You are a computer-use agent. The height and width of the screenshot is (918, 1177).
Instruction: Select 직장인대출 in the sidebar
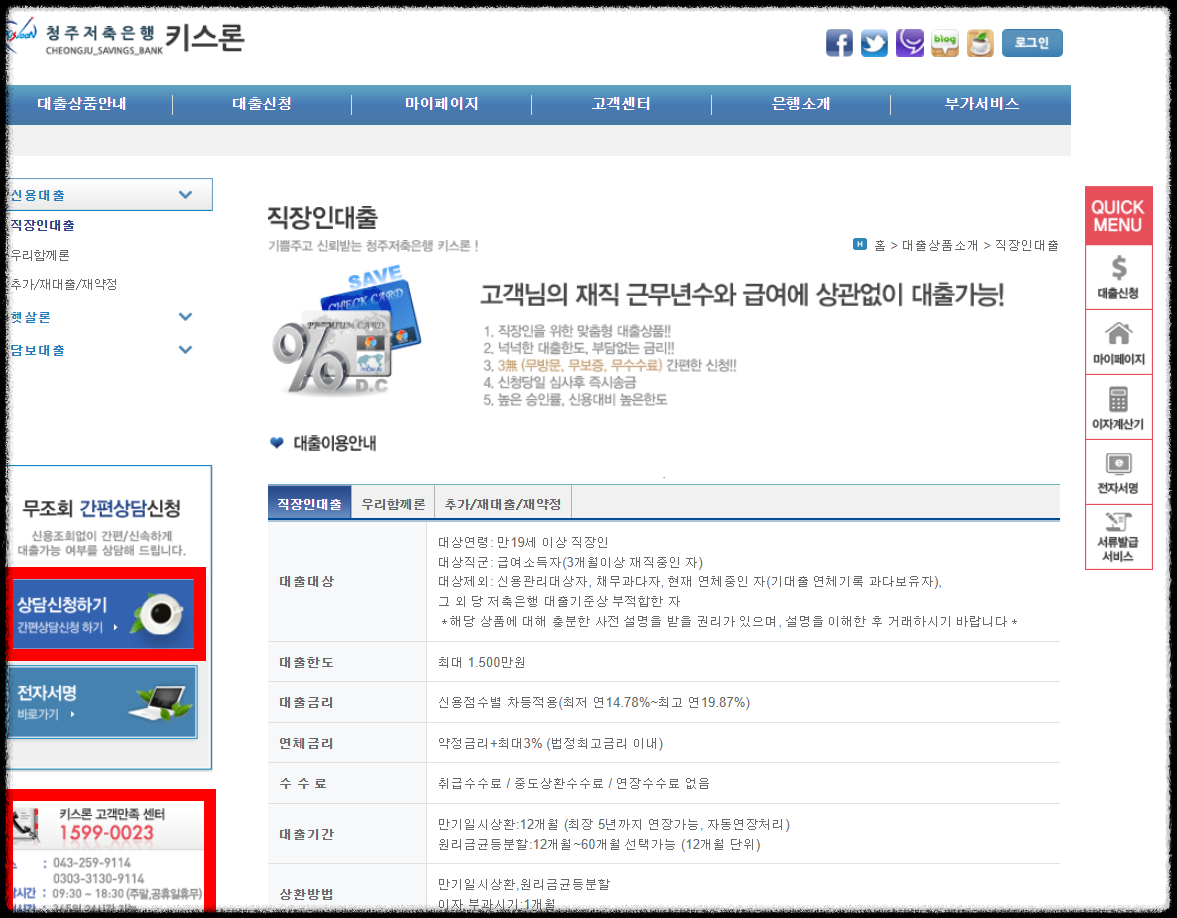point(42,225)
